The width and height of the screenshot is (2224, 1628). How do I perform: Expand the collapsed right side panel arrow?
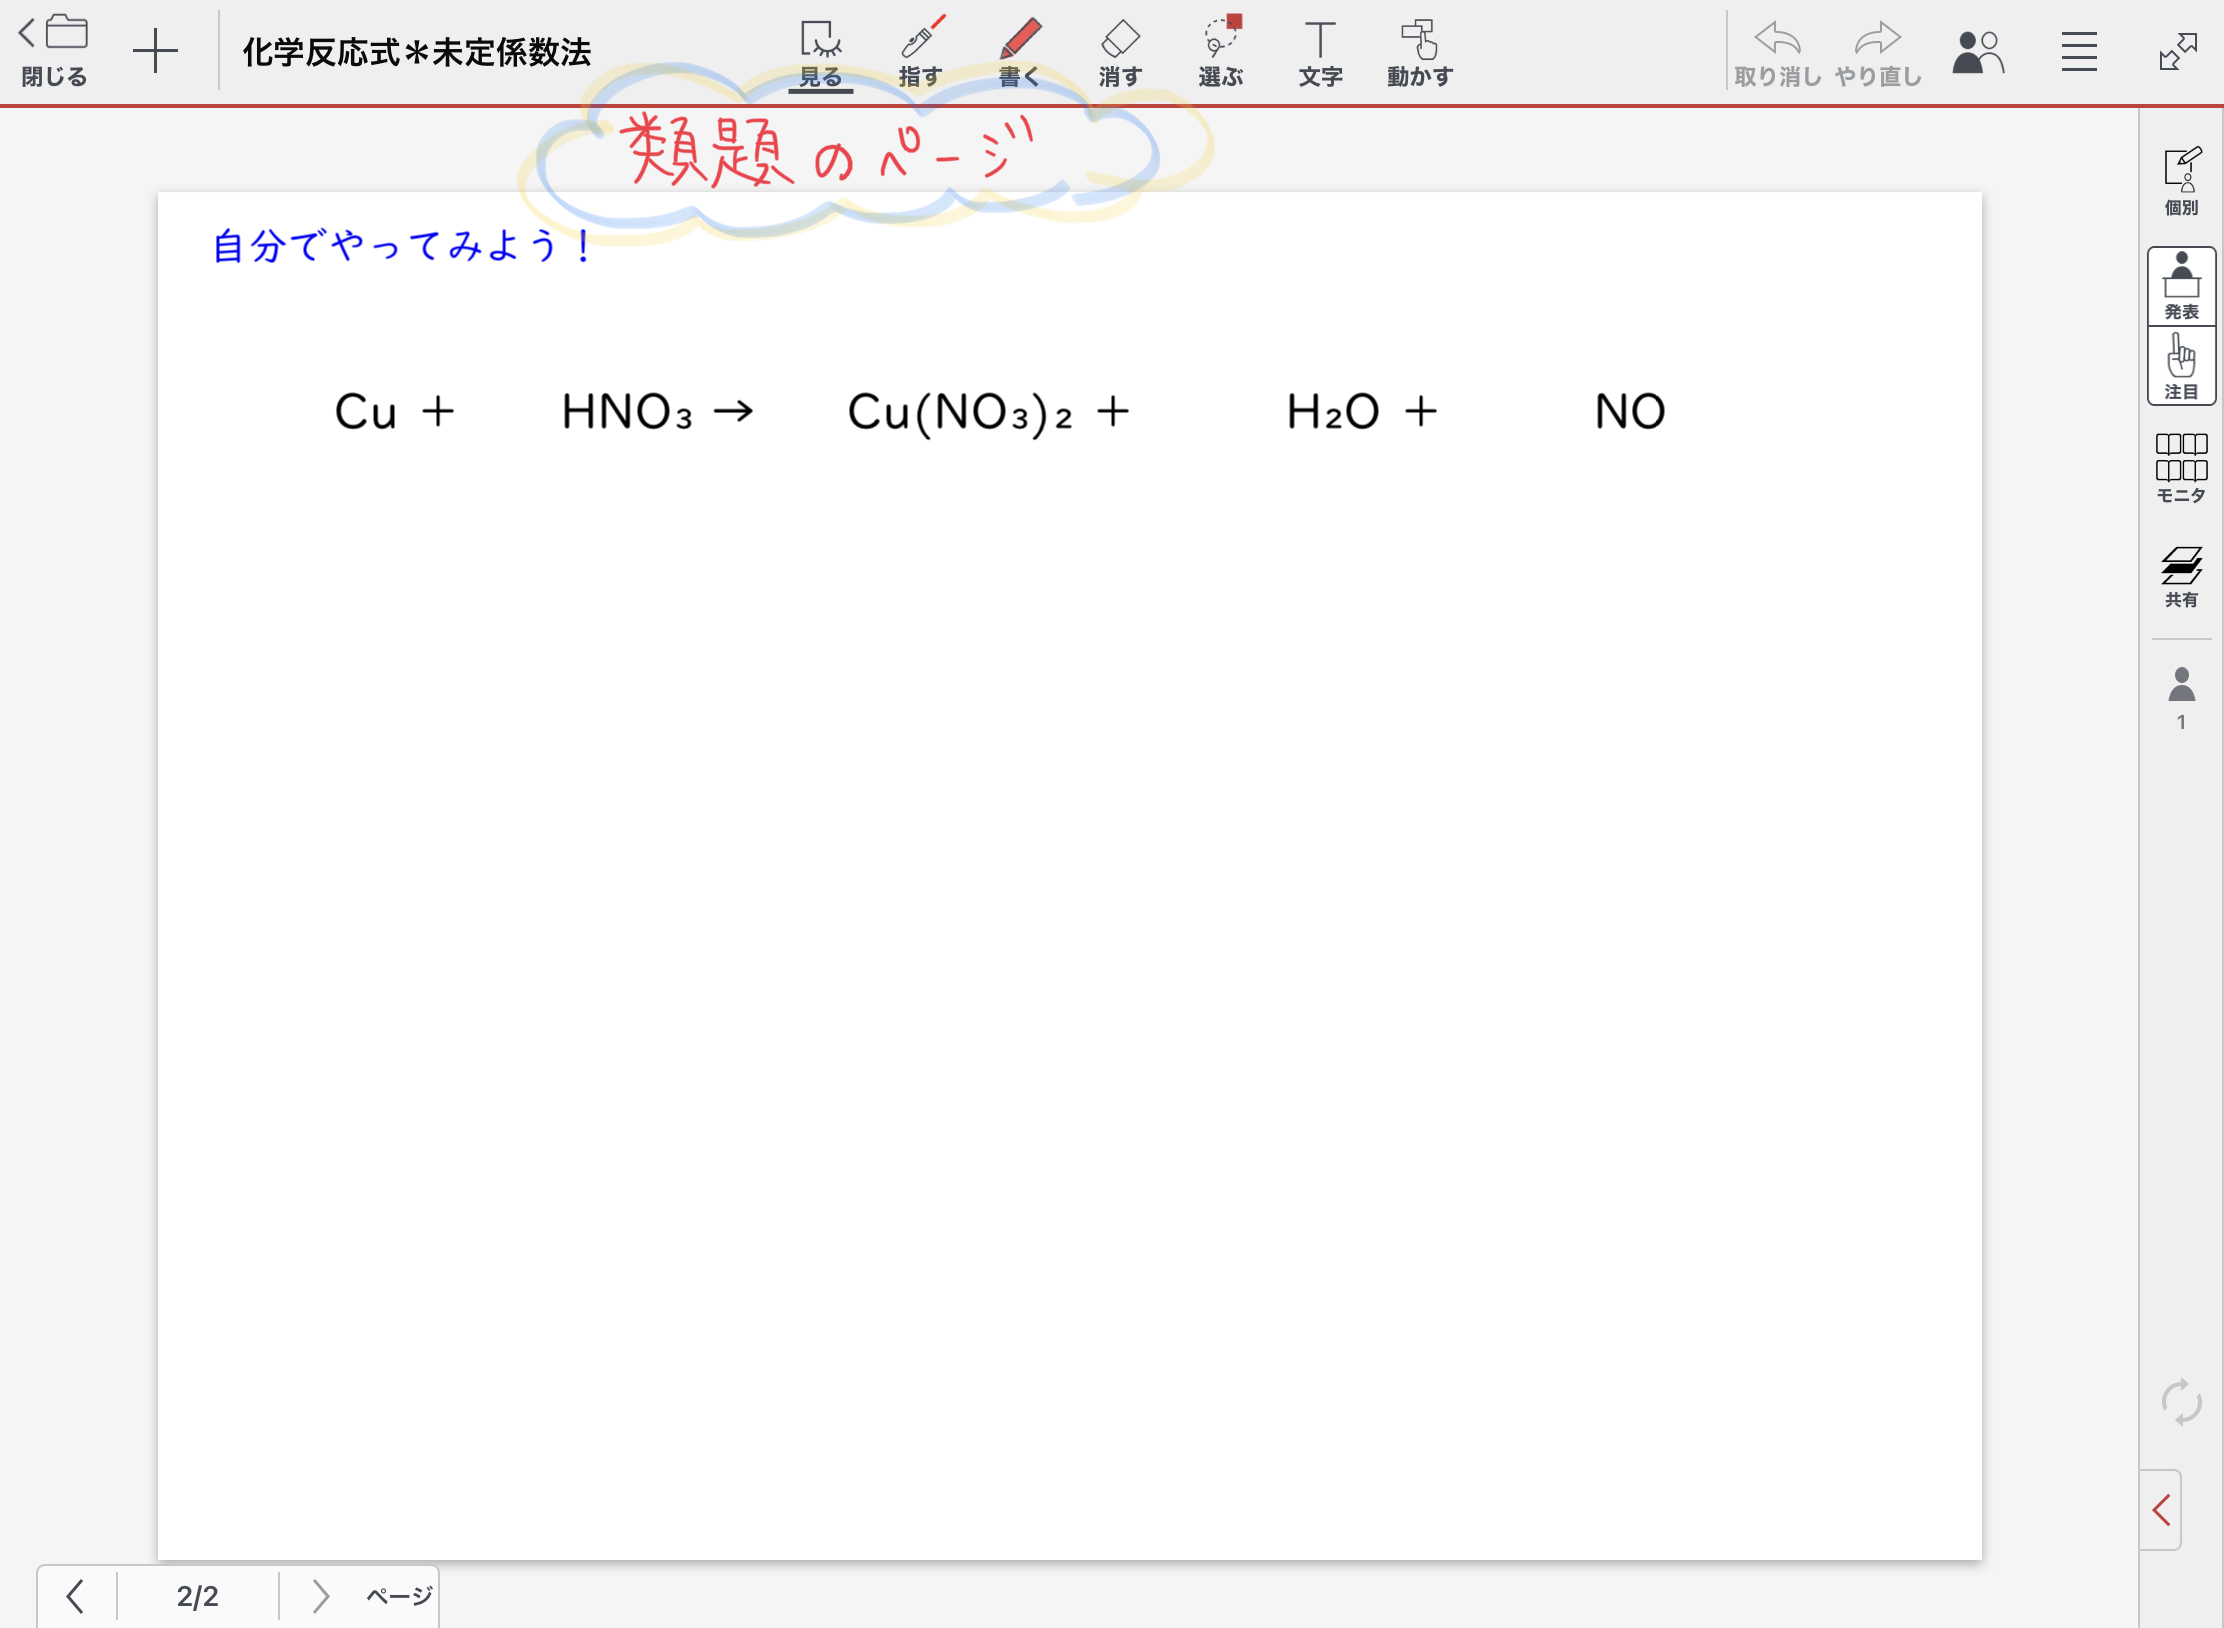pos(2161,1510)
